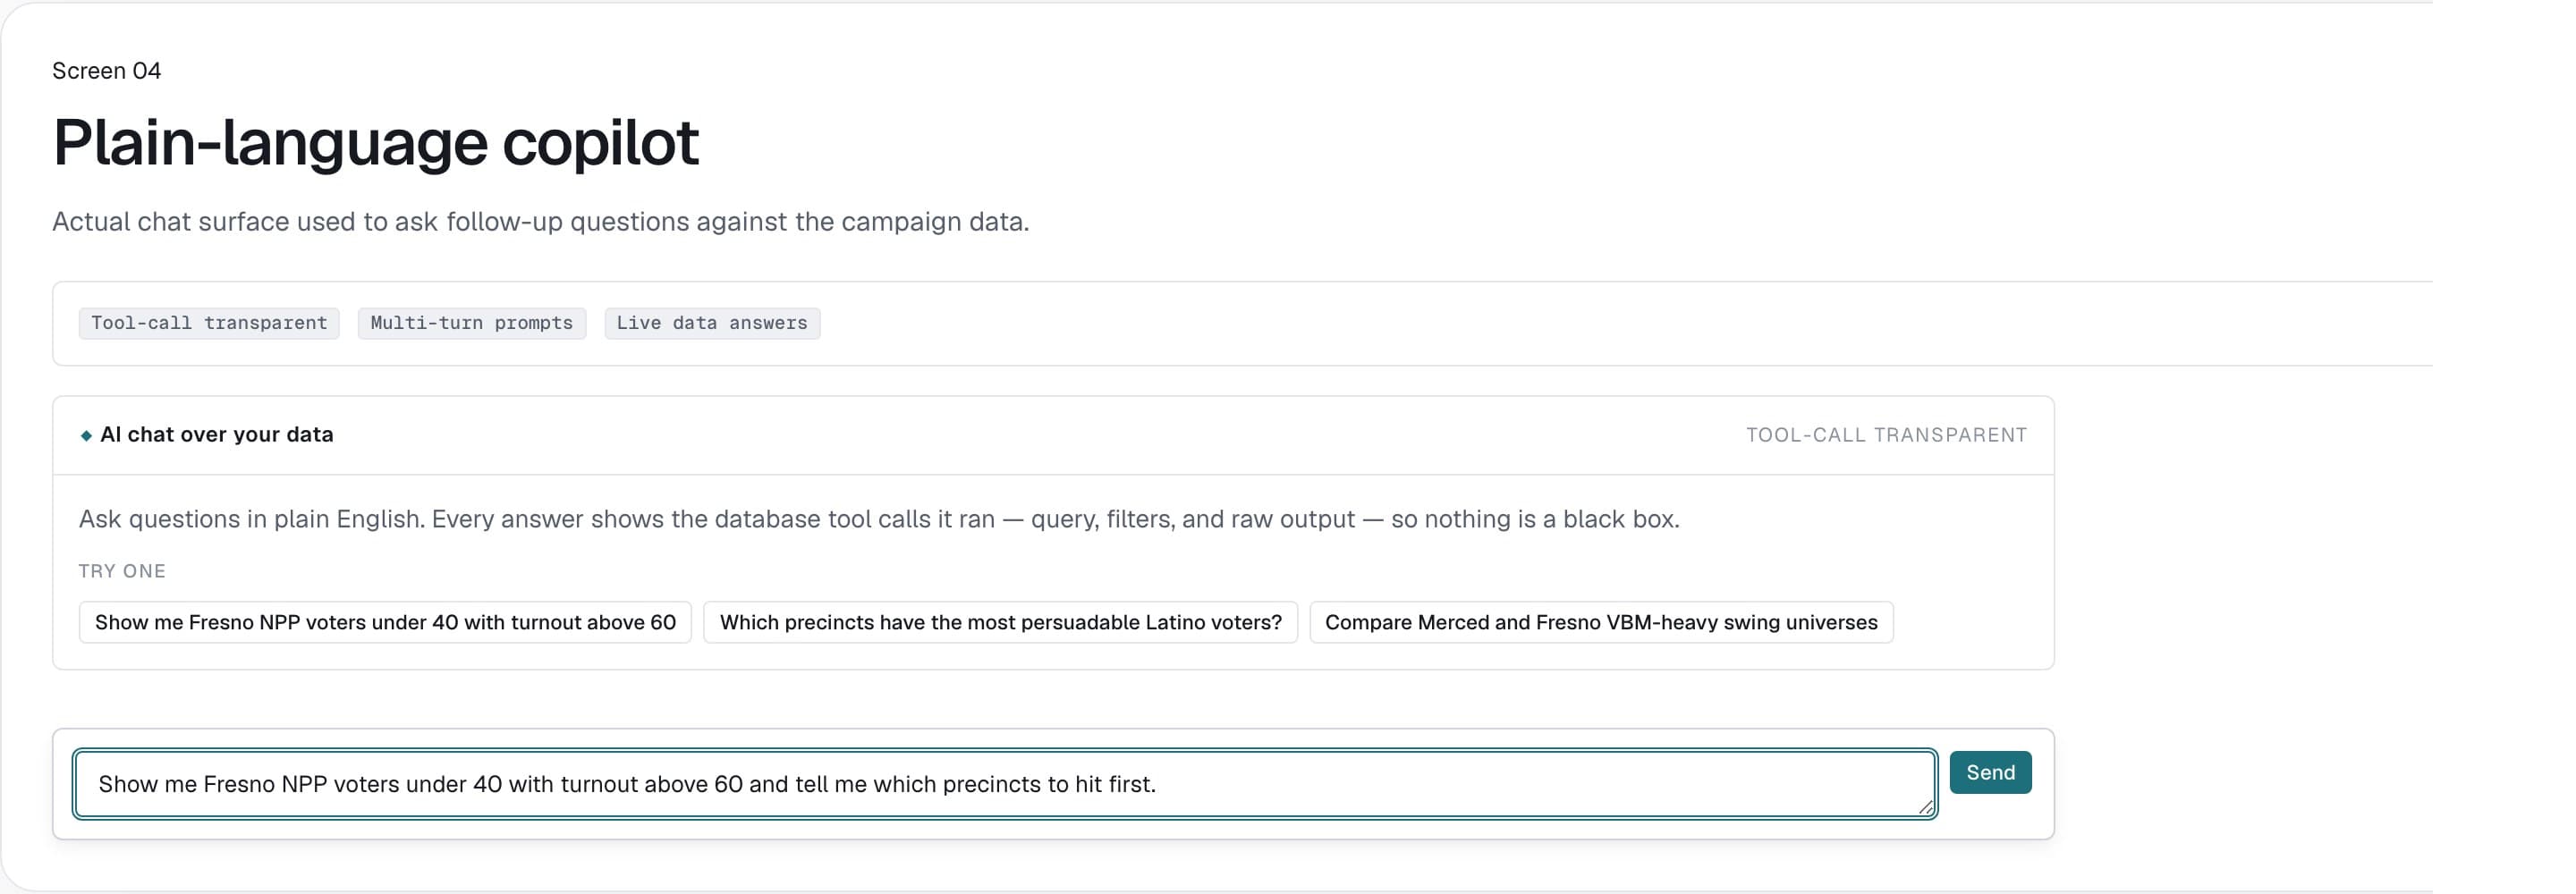Screen dimensions: 2576x894
Task: Choose the Merced and Fresno comparison prompt
Action: coord(1600,621)
